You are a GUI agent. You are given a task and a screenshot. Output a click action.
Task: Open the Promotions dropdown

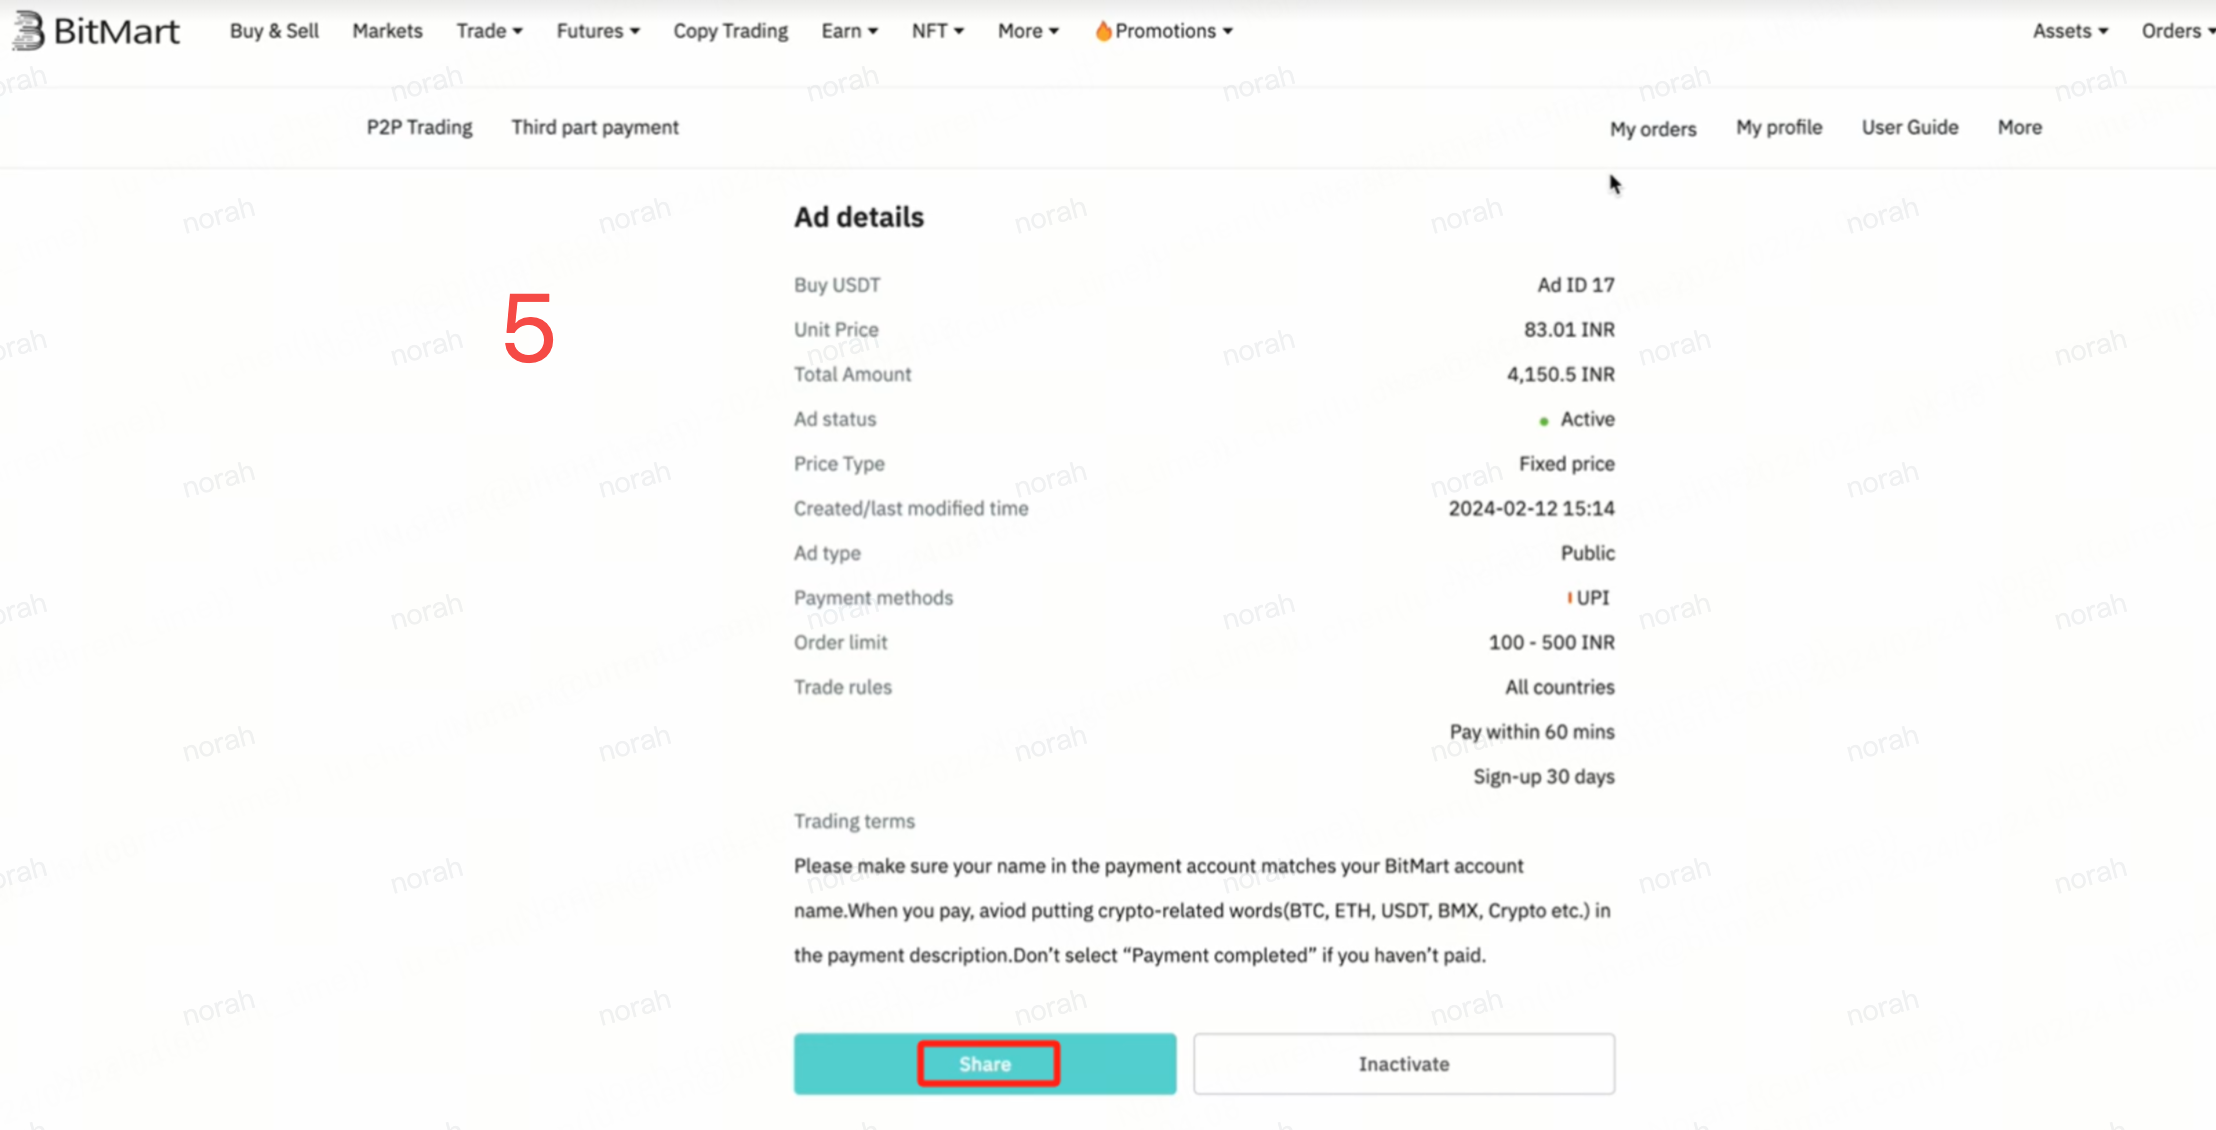[1173, 31]
